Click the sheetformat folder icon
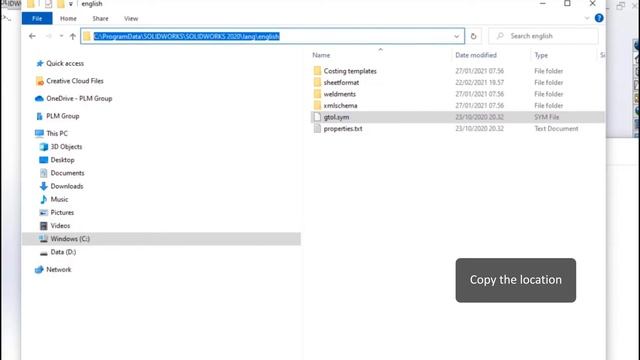Viewport: 640px width, 360px height. (317, 82)
